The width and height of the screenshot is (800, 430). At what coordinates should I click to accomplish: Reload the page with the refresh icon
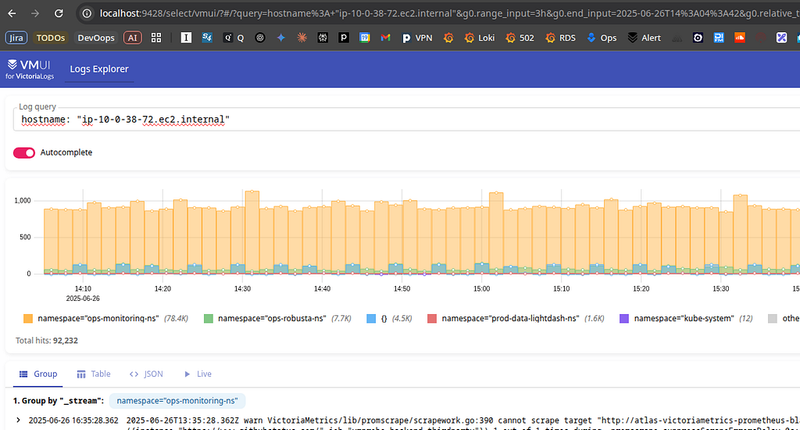pyautogui.click(x=59, y=13)
